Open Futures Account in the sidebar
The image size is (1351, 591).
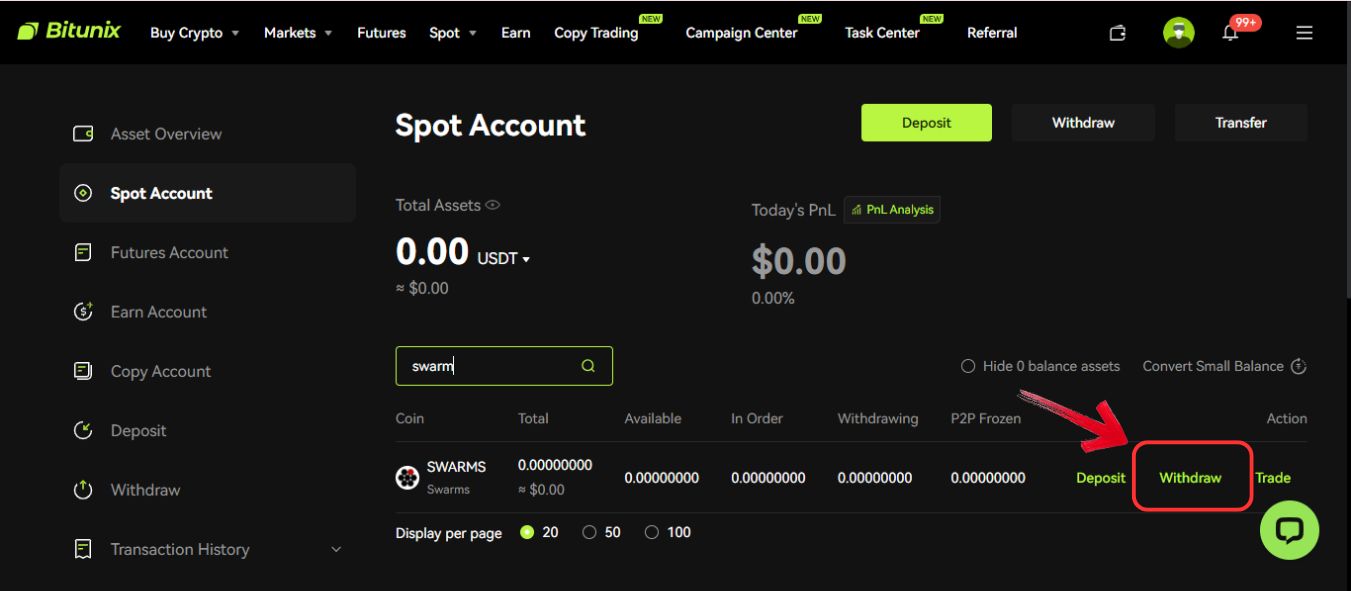169,253
